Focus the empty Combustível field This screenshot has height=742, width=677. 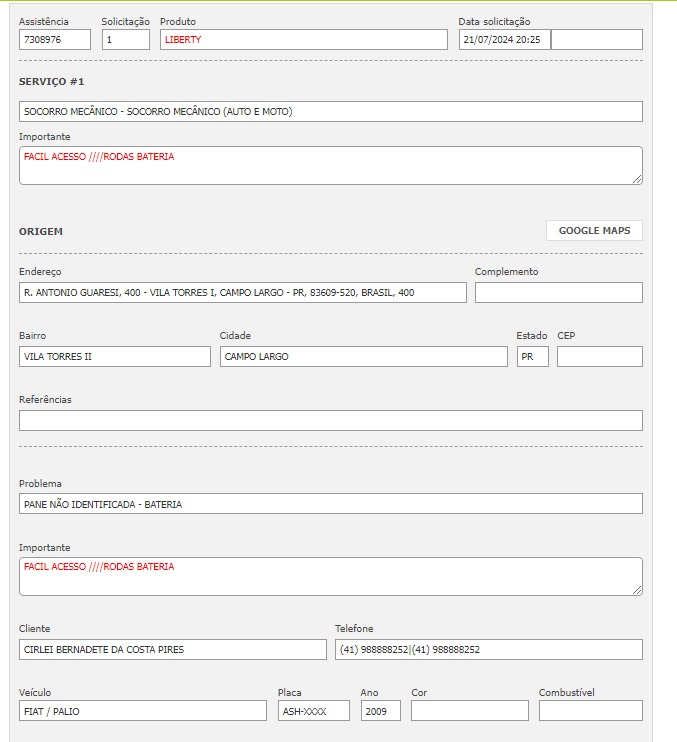tap(590, 711)
